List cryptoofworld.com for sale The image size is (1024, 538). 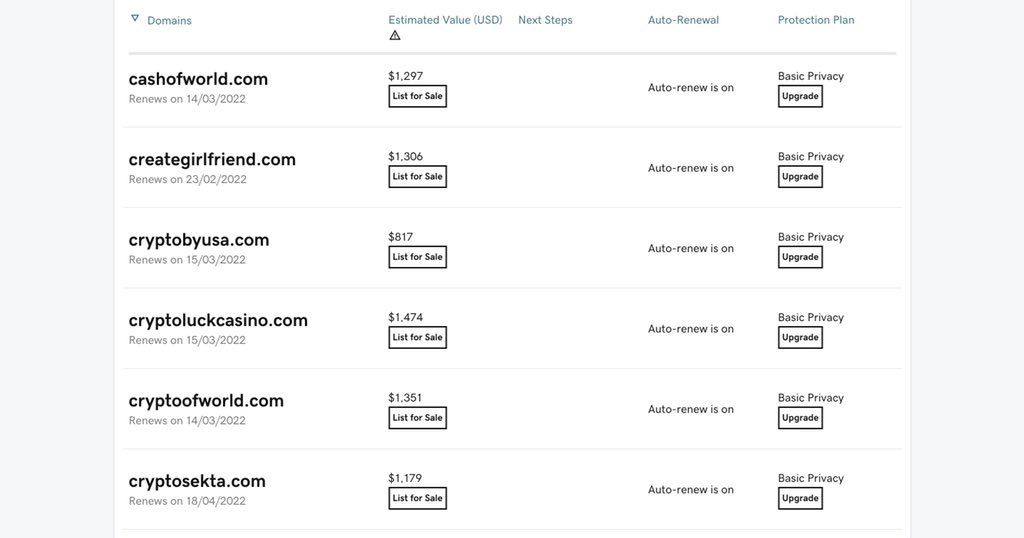tap(417, 417)
